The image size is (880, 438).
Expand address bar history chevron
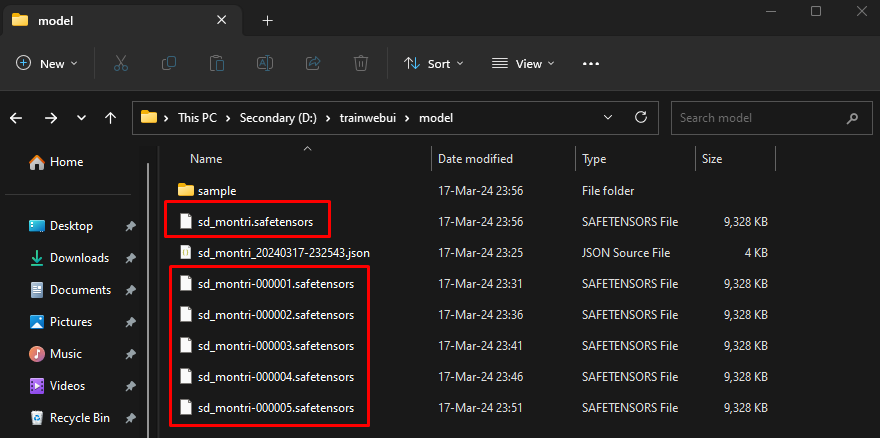(x=607, y=118)
